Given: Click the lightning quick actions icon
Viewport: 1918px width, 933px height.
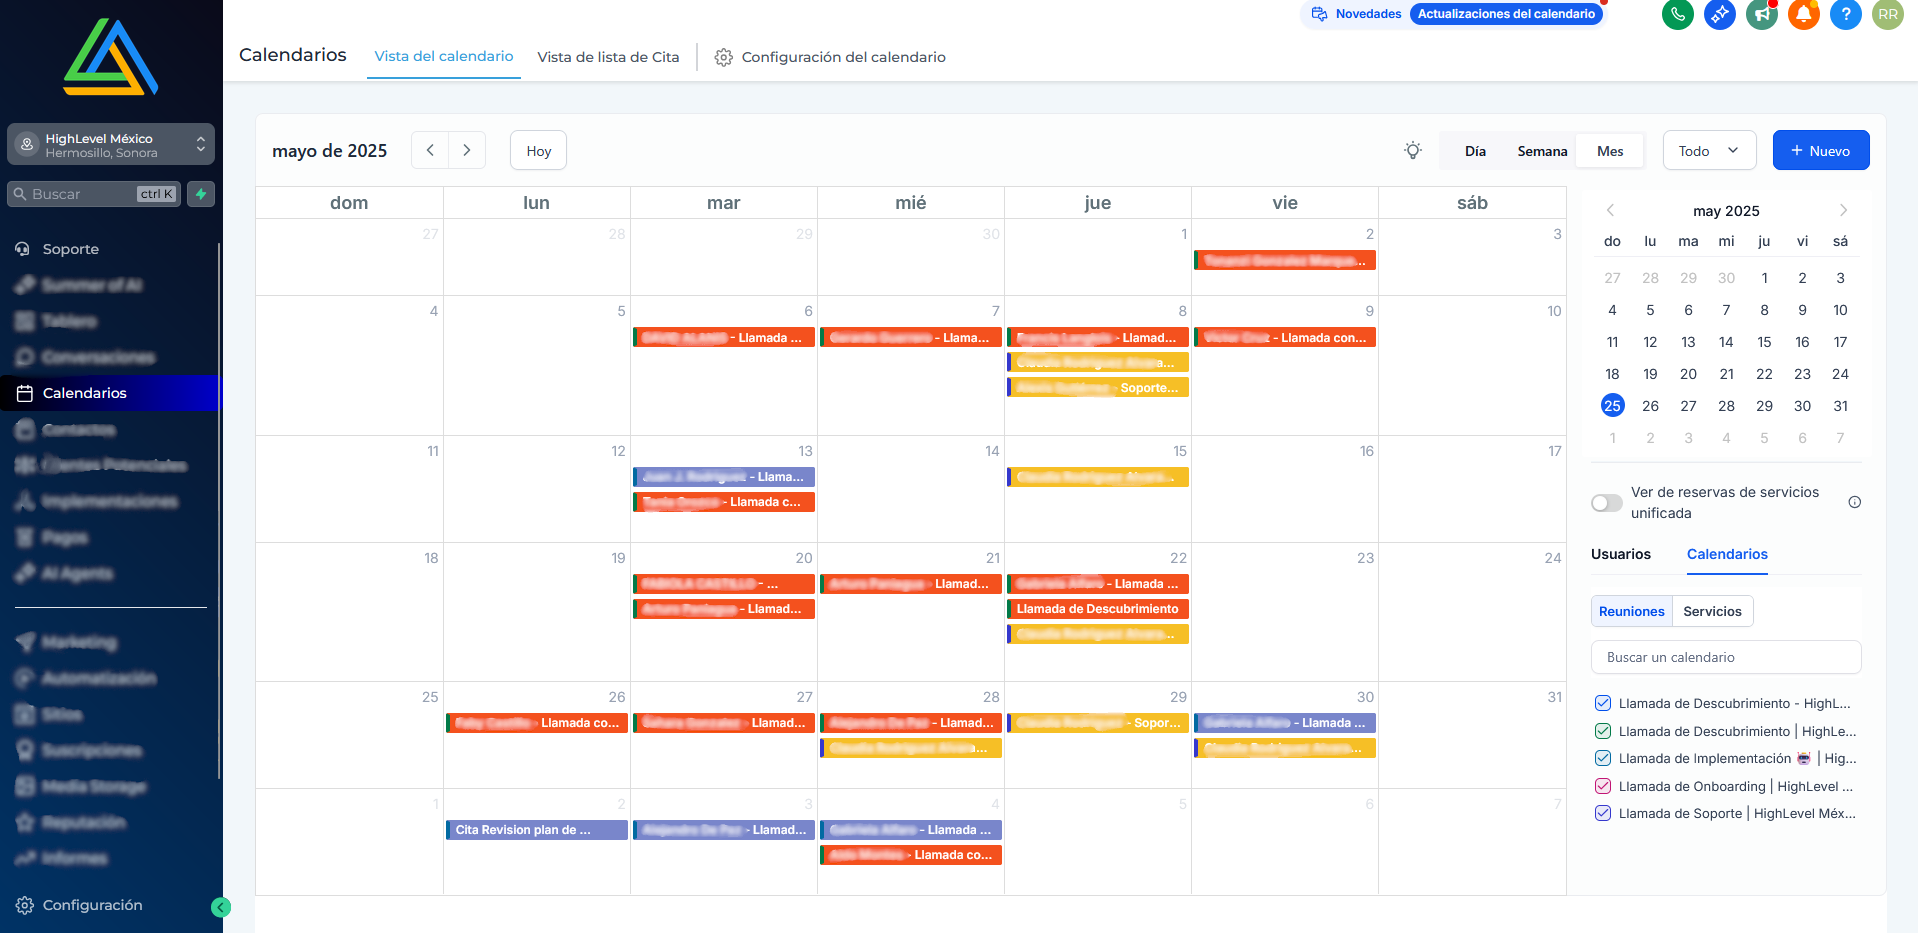Looking at the screenshot, I should coord(201,194).
